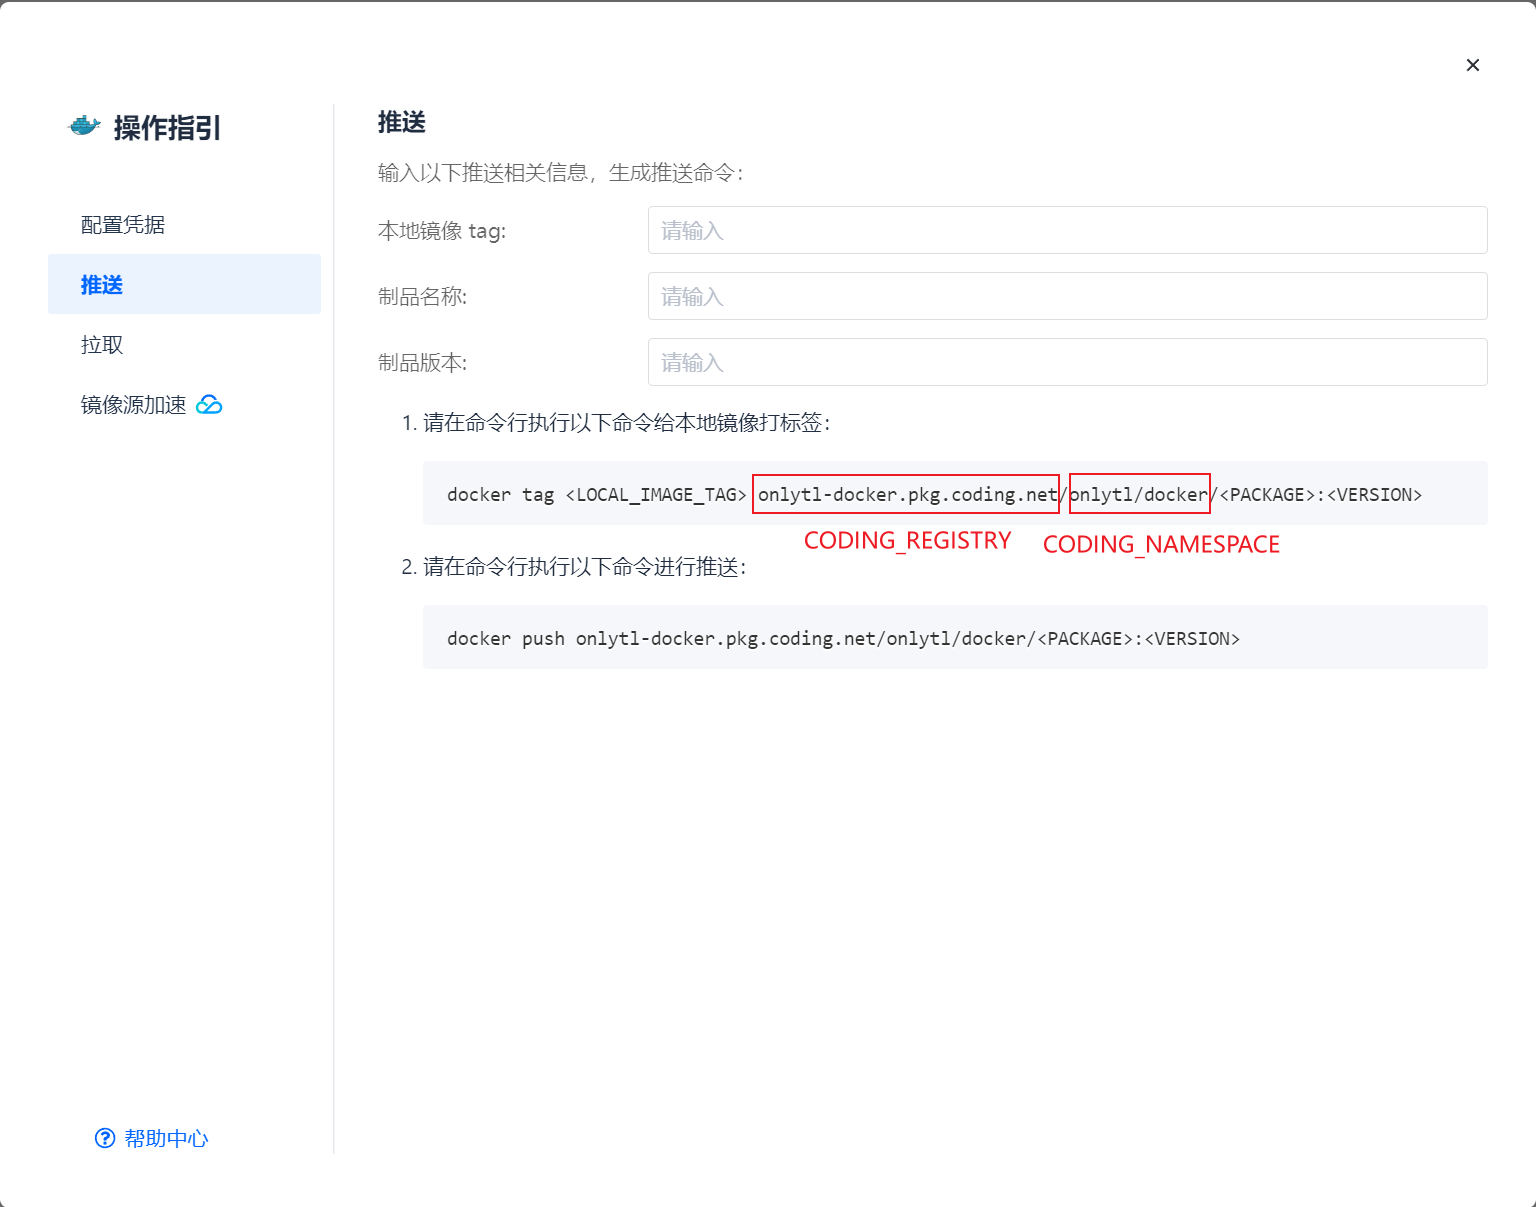Click the docker tag command code block
The image size is (1536, 1207).
click(955, 493)
